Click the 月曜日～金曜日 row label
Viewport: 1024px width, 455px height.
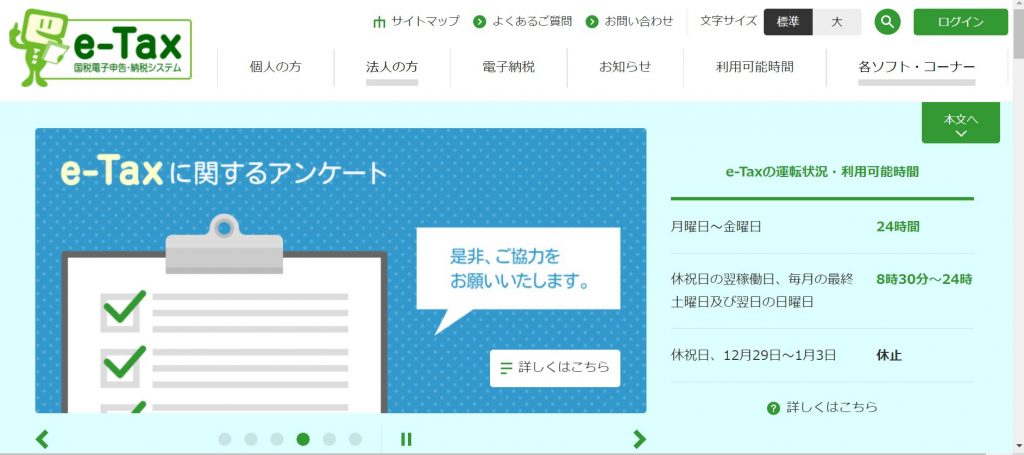716,227
